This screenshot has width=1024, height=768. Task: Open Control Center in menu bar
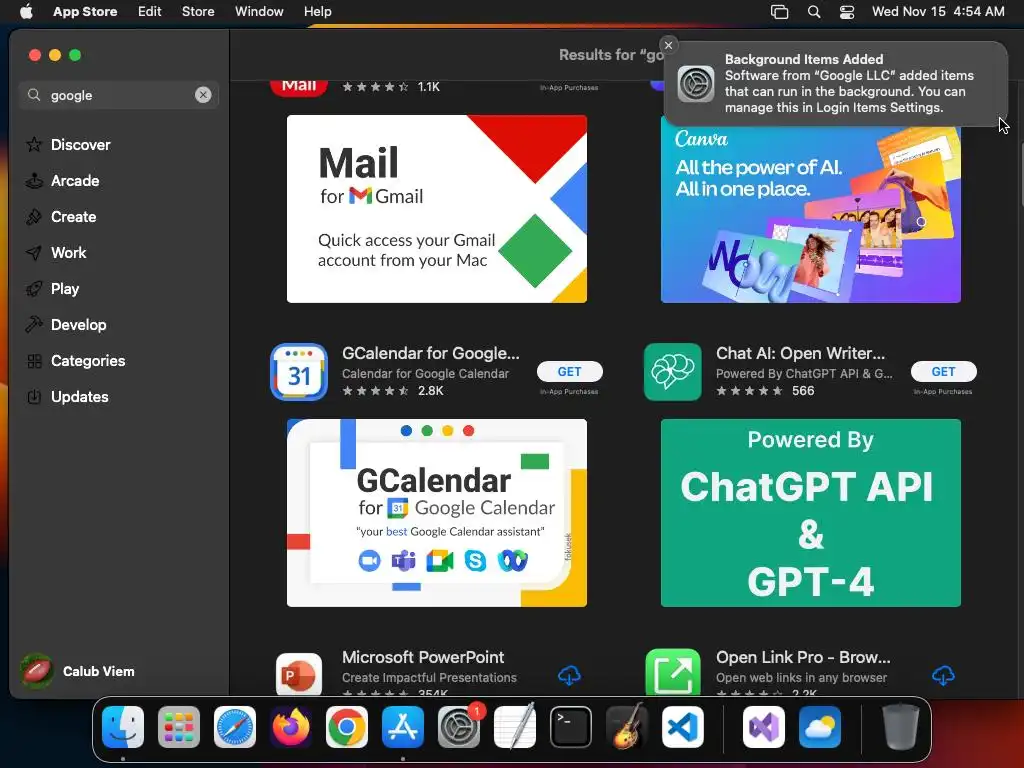[847, 12]
